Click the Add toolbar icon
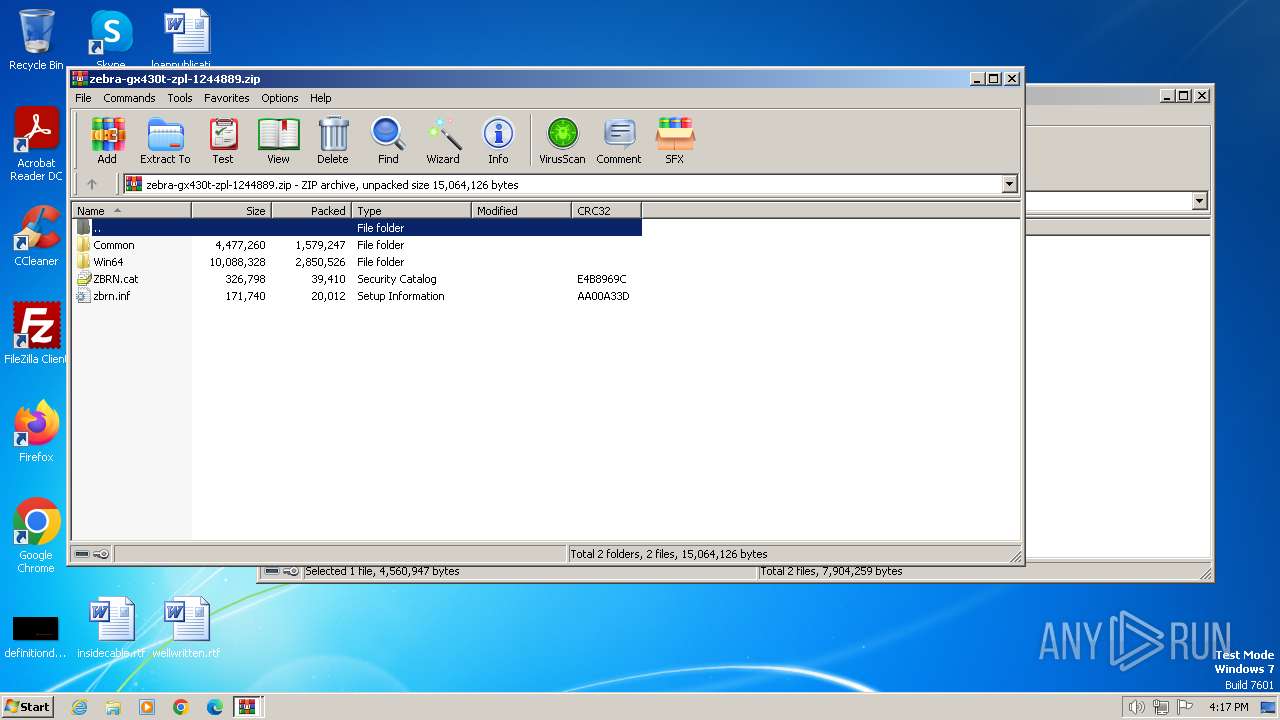This screenshot has width=1280, height=720. tap(107, 140)
